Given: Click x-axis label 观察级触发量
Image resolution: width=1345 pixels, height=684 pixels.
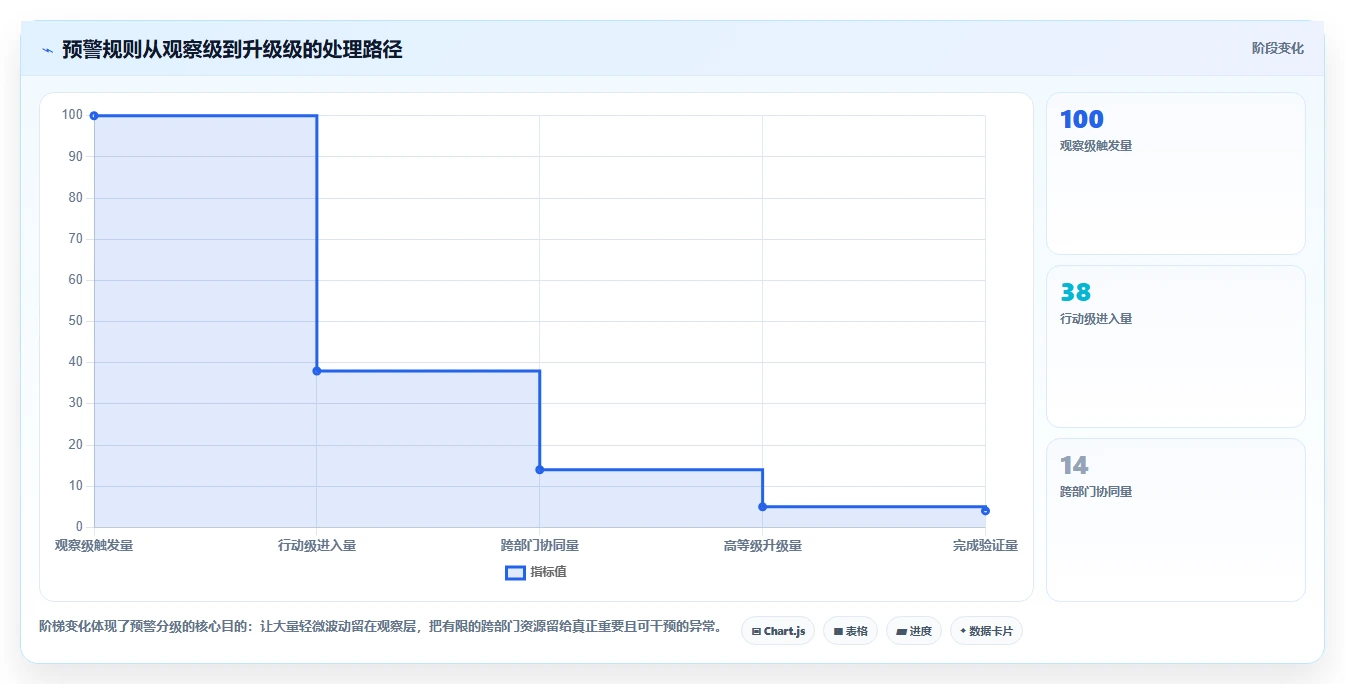Looking at the screenshot, I should click(x=94, y=545).
